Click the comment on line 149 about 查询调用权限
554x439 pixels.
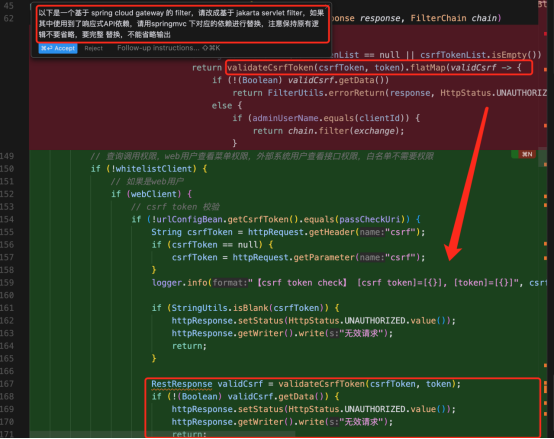click(262, 156)
